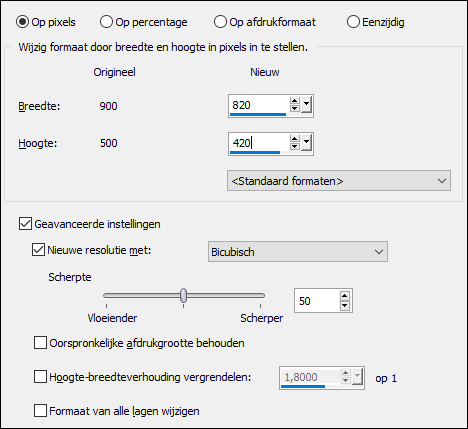
Task: Uncheck Geavanceerde instellingen checkbox
Action: (25, 224)
